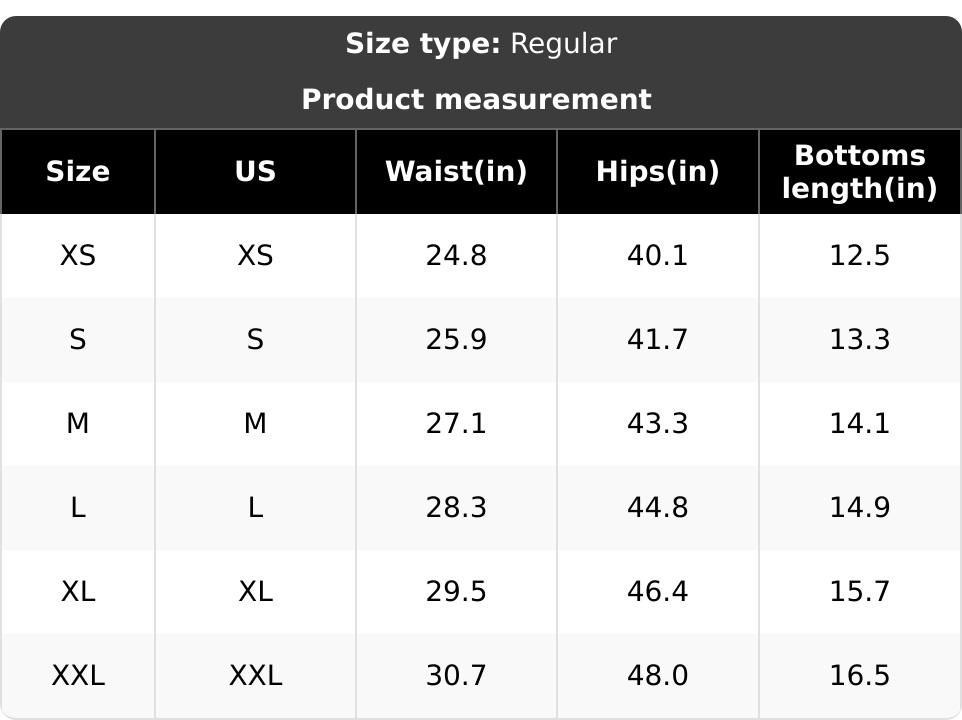Select the 14.1 bottoms length cell
The image size is (962, 720).
coord(859,424)
